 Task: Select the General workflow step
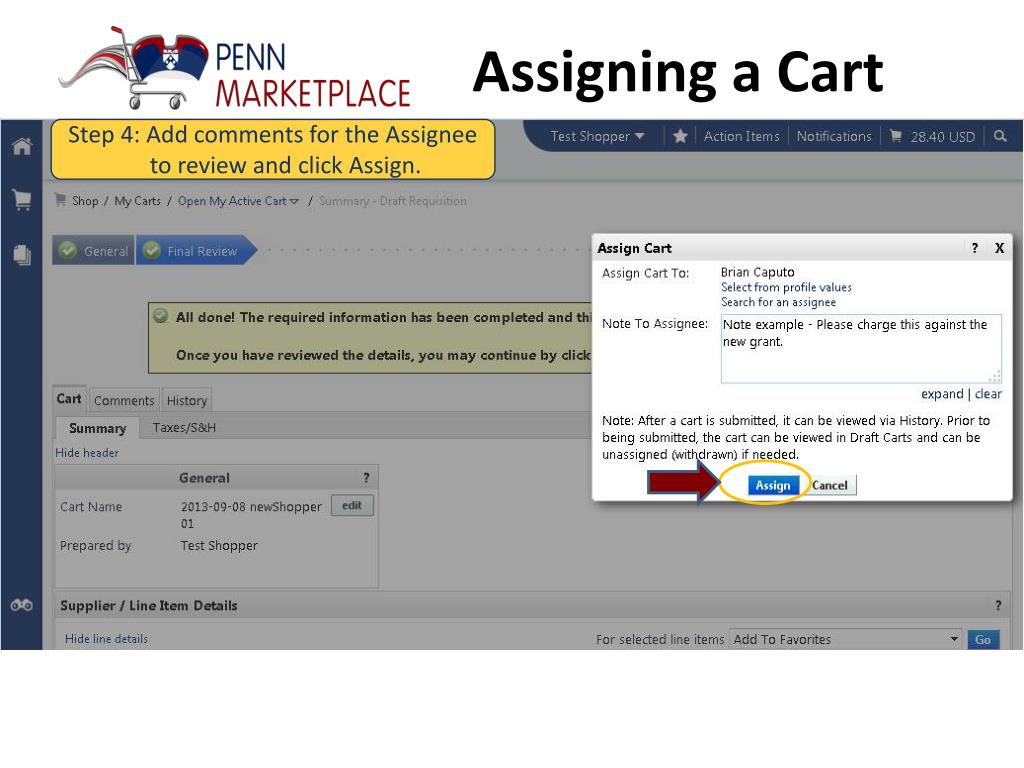(93, 251)
